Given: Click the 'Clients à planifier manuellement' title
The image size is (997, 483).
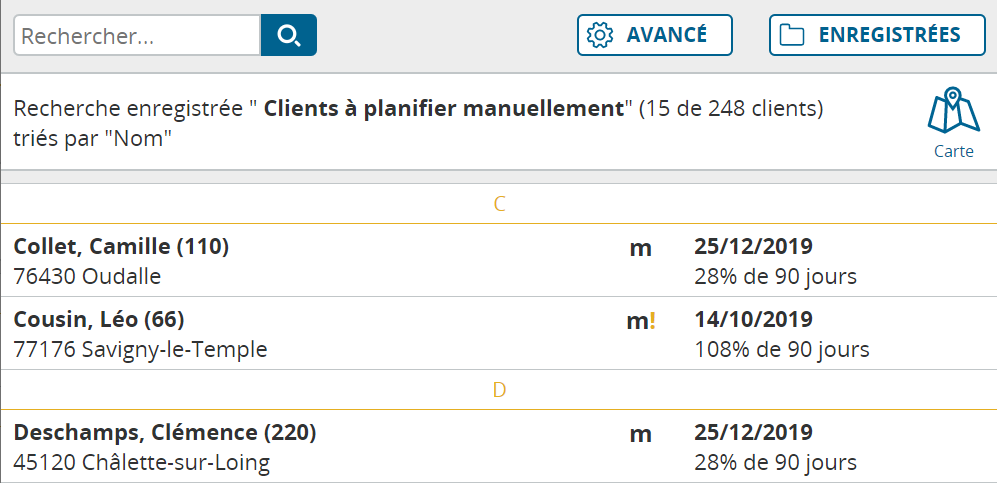Looking at the screenshot, I should point(444,109).
